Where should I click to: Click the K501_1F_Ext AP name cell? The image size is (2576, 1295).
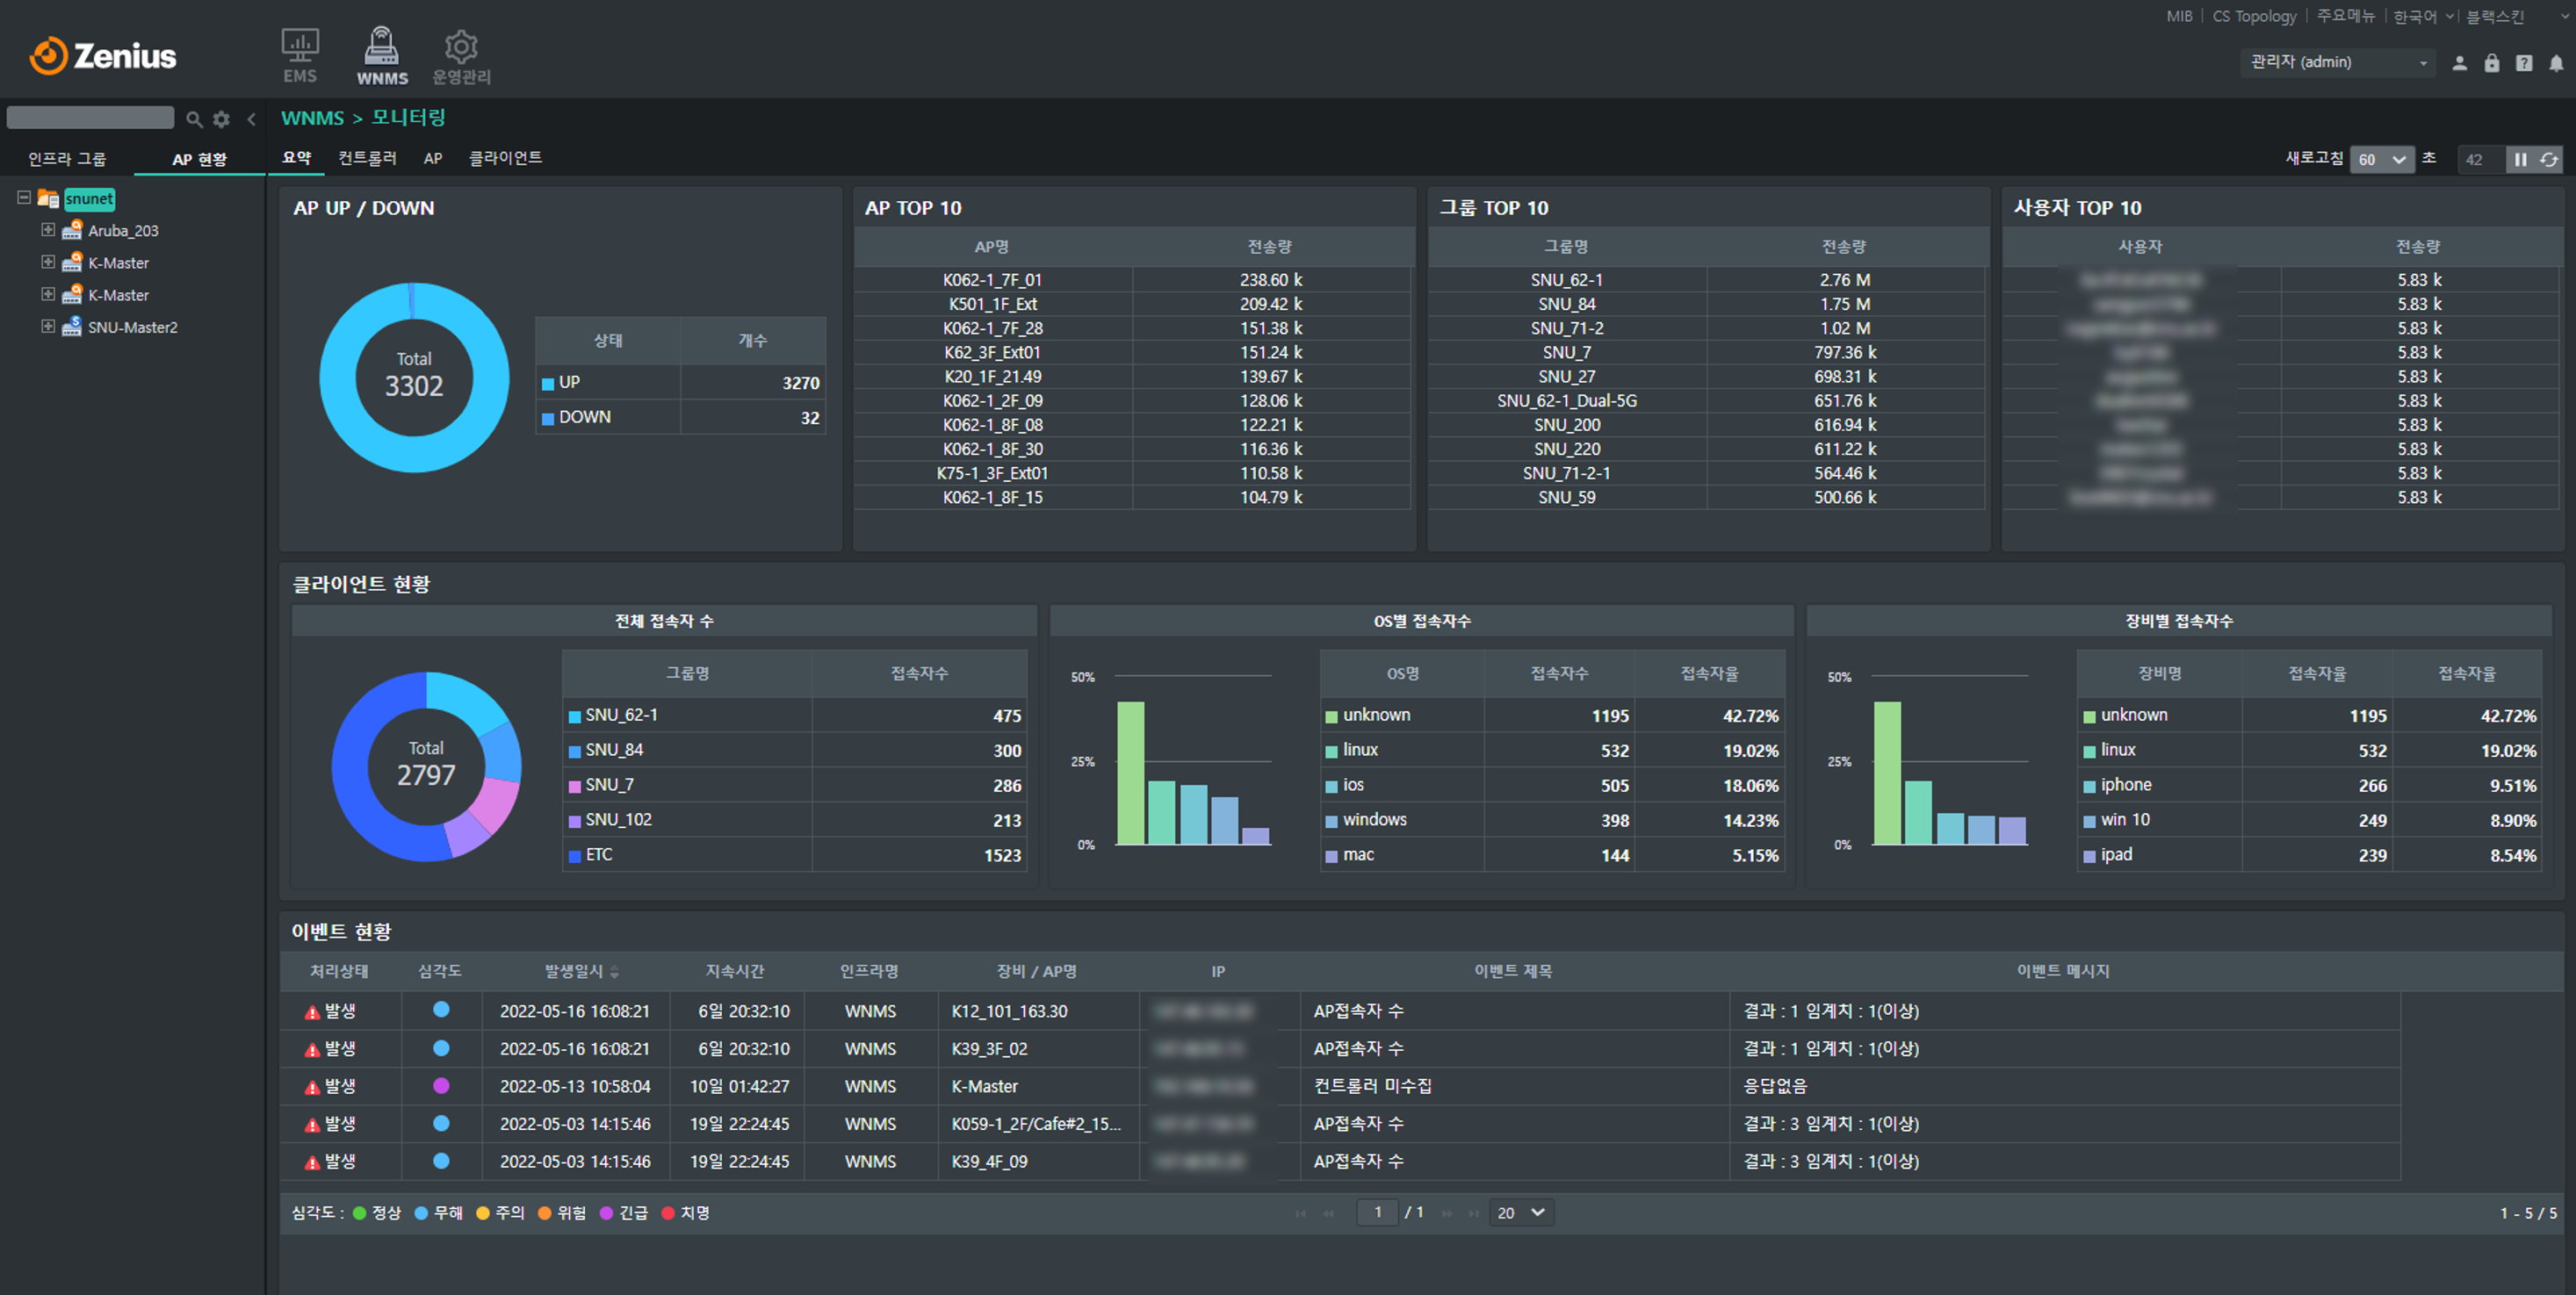pos(993,304)
